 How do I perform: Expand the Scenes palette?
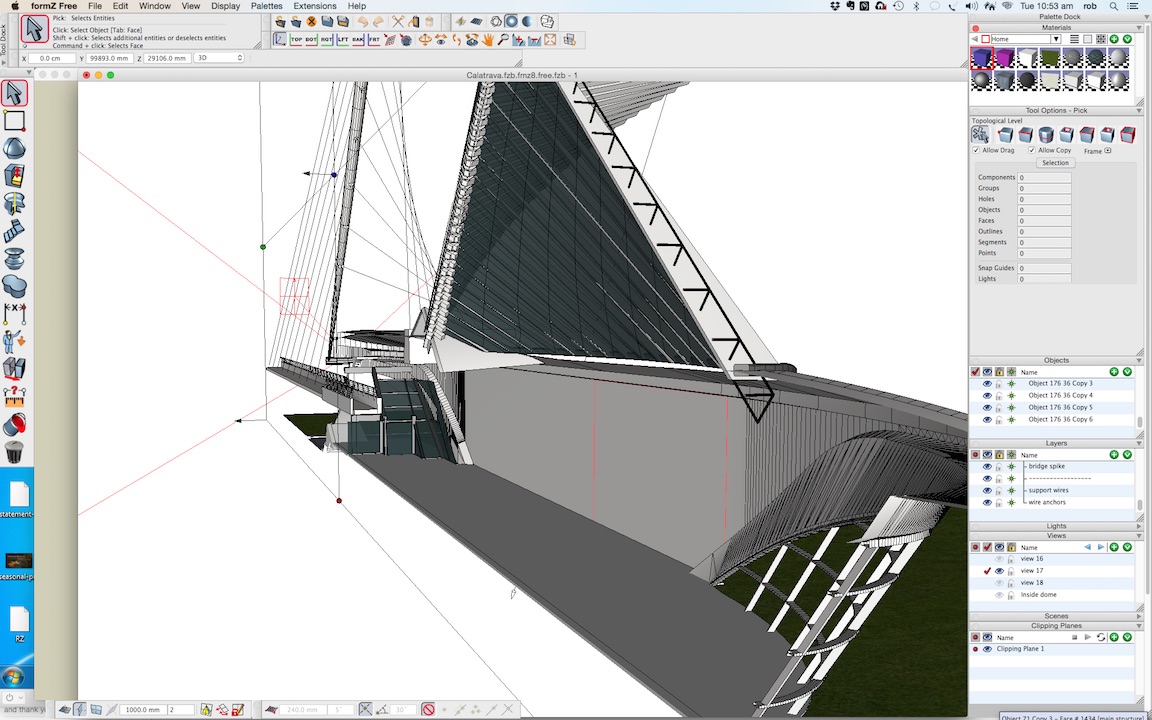pos(1140,616)
